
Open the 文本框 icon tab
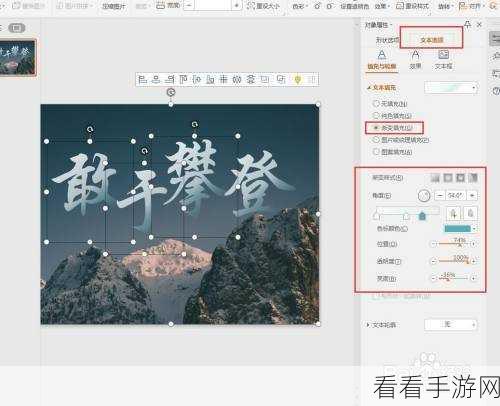point(443,60)
